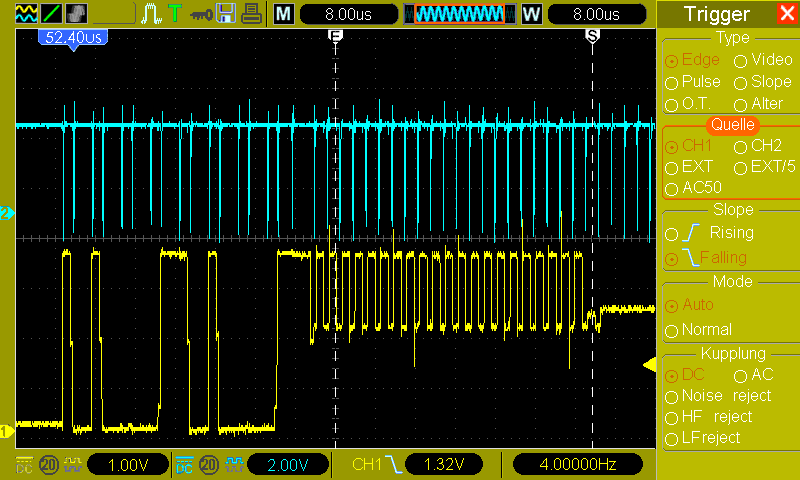Click the CH2 DC coupling icon
Viewport: 800px width, 480px height.
[x=184, y=464]
